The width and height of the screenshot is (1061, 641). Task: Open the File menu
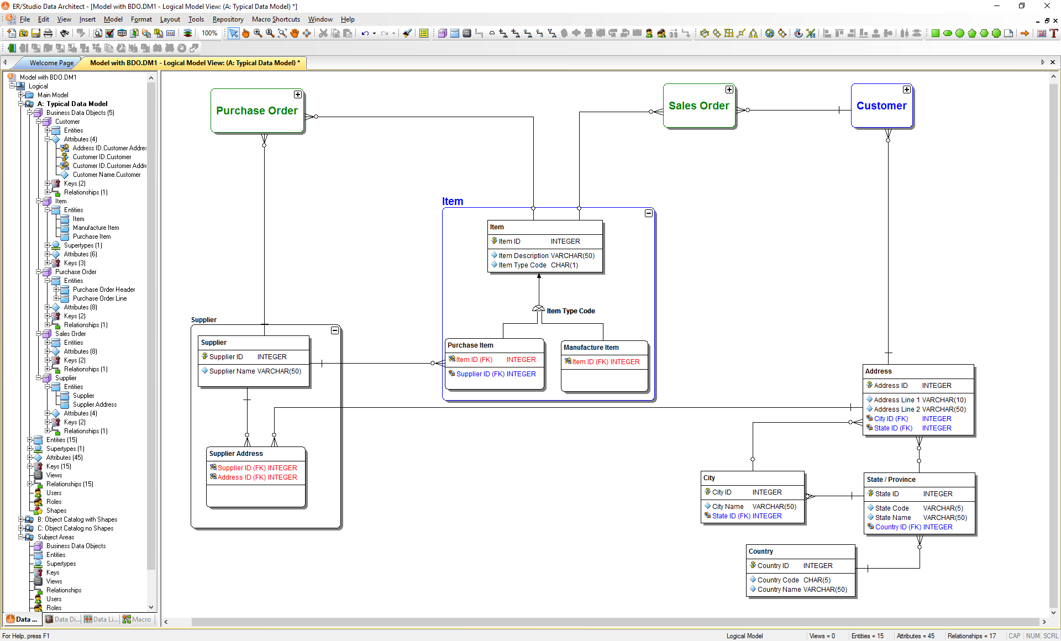tap(24, 19)
